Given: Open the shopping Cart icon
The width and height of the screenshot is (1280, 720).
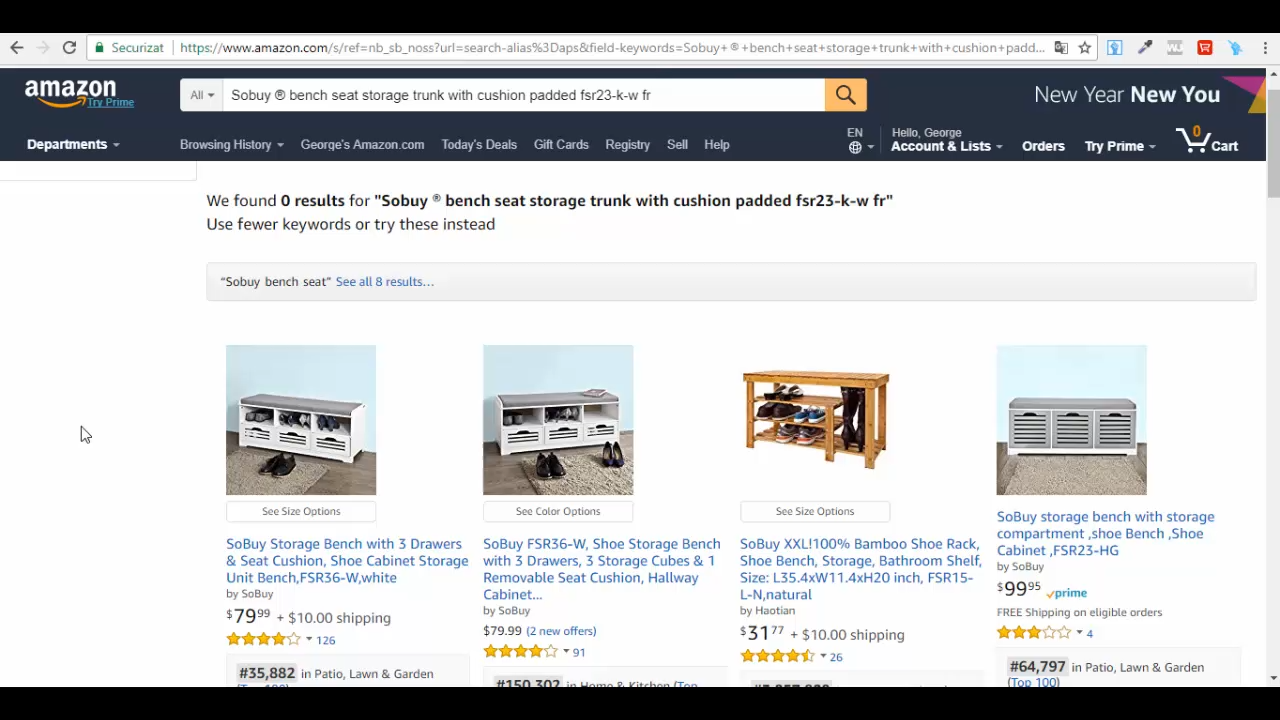Looking at the screenshot, I should [1207, 141].
